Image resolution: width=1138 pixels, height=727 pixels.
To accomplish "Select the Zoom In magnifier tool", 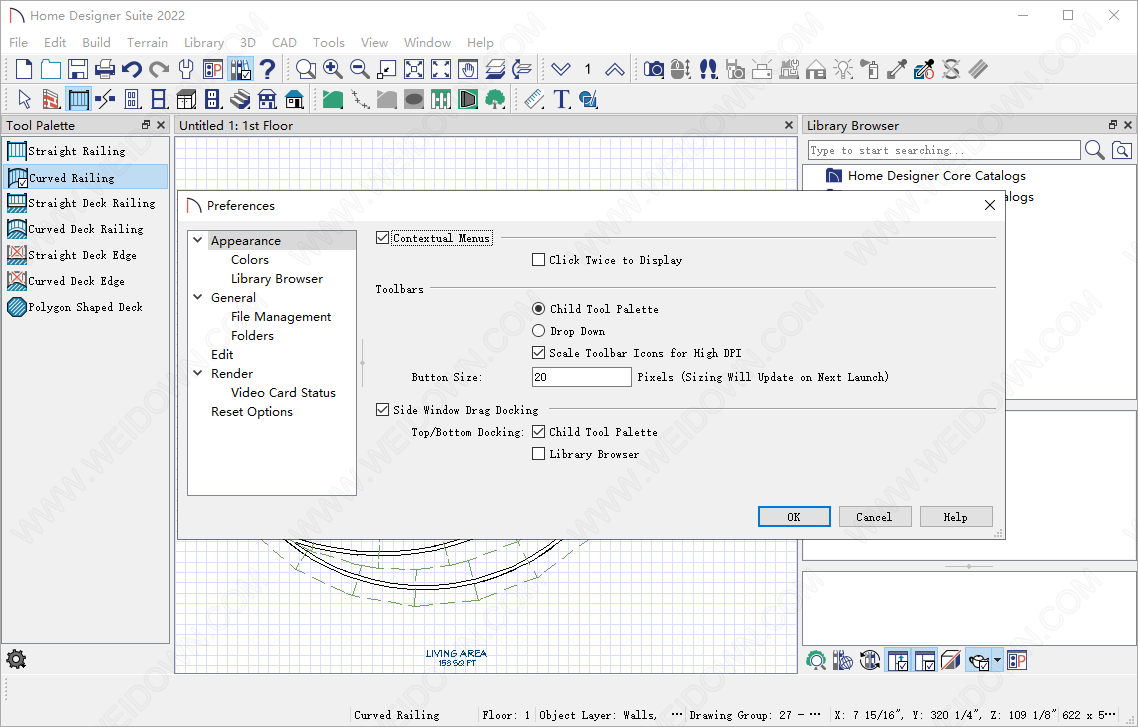I will (333, 70).
